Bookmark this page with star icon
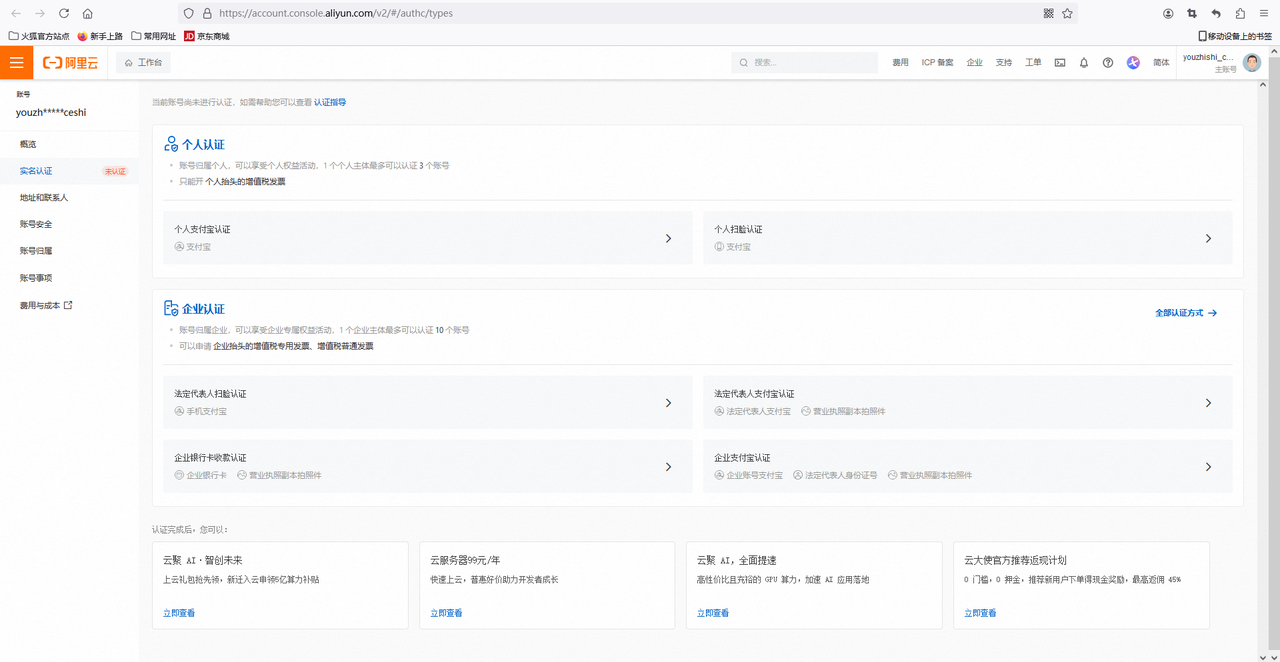Screen dimensions: 1280x662 (x=1067, y=14)
